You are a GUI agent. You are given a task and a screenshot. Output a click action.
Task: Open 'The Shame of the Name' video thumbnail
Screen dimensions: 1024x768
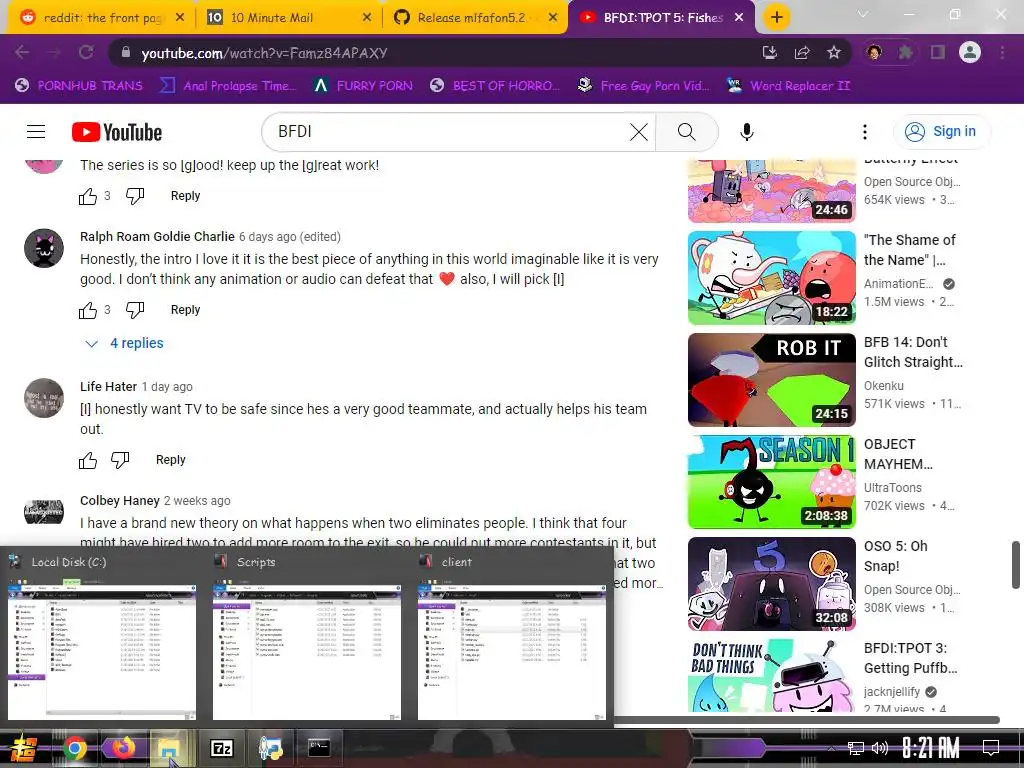pyautogui.click(x=771, y=278)
